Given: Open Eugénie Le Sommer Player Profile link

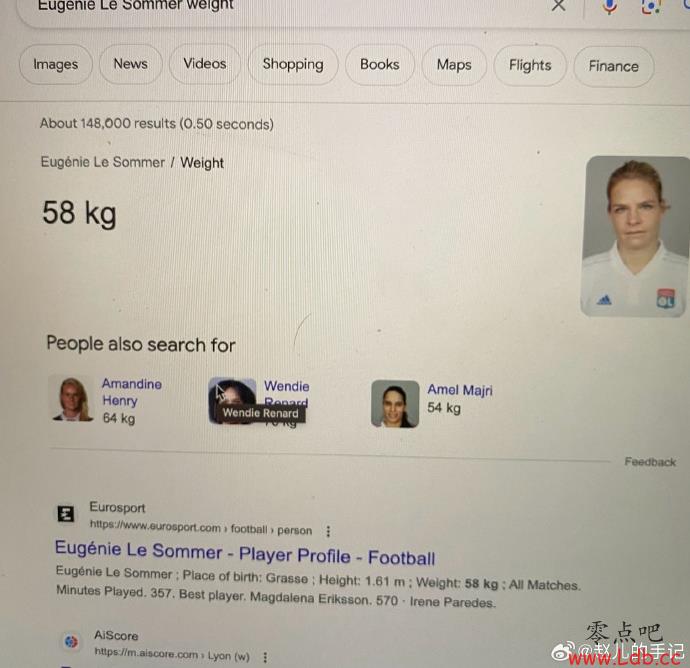Looking at the screenshot, I should click(245, 553).
